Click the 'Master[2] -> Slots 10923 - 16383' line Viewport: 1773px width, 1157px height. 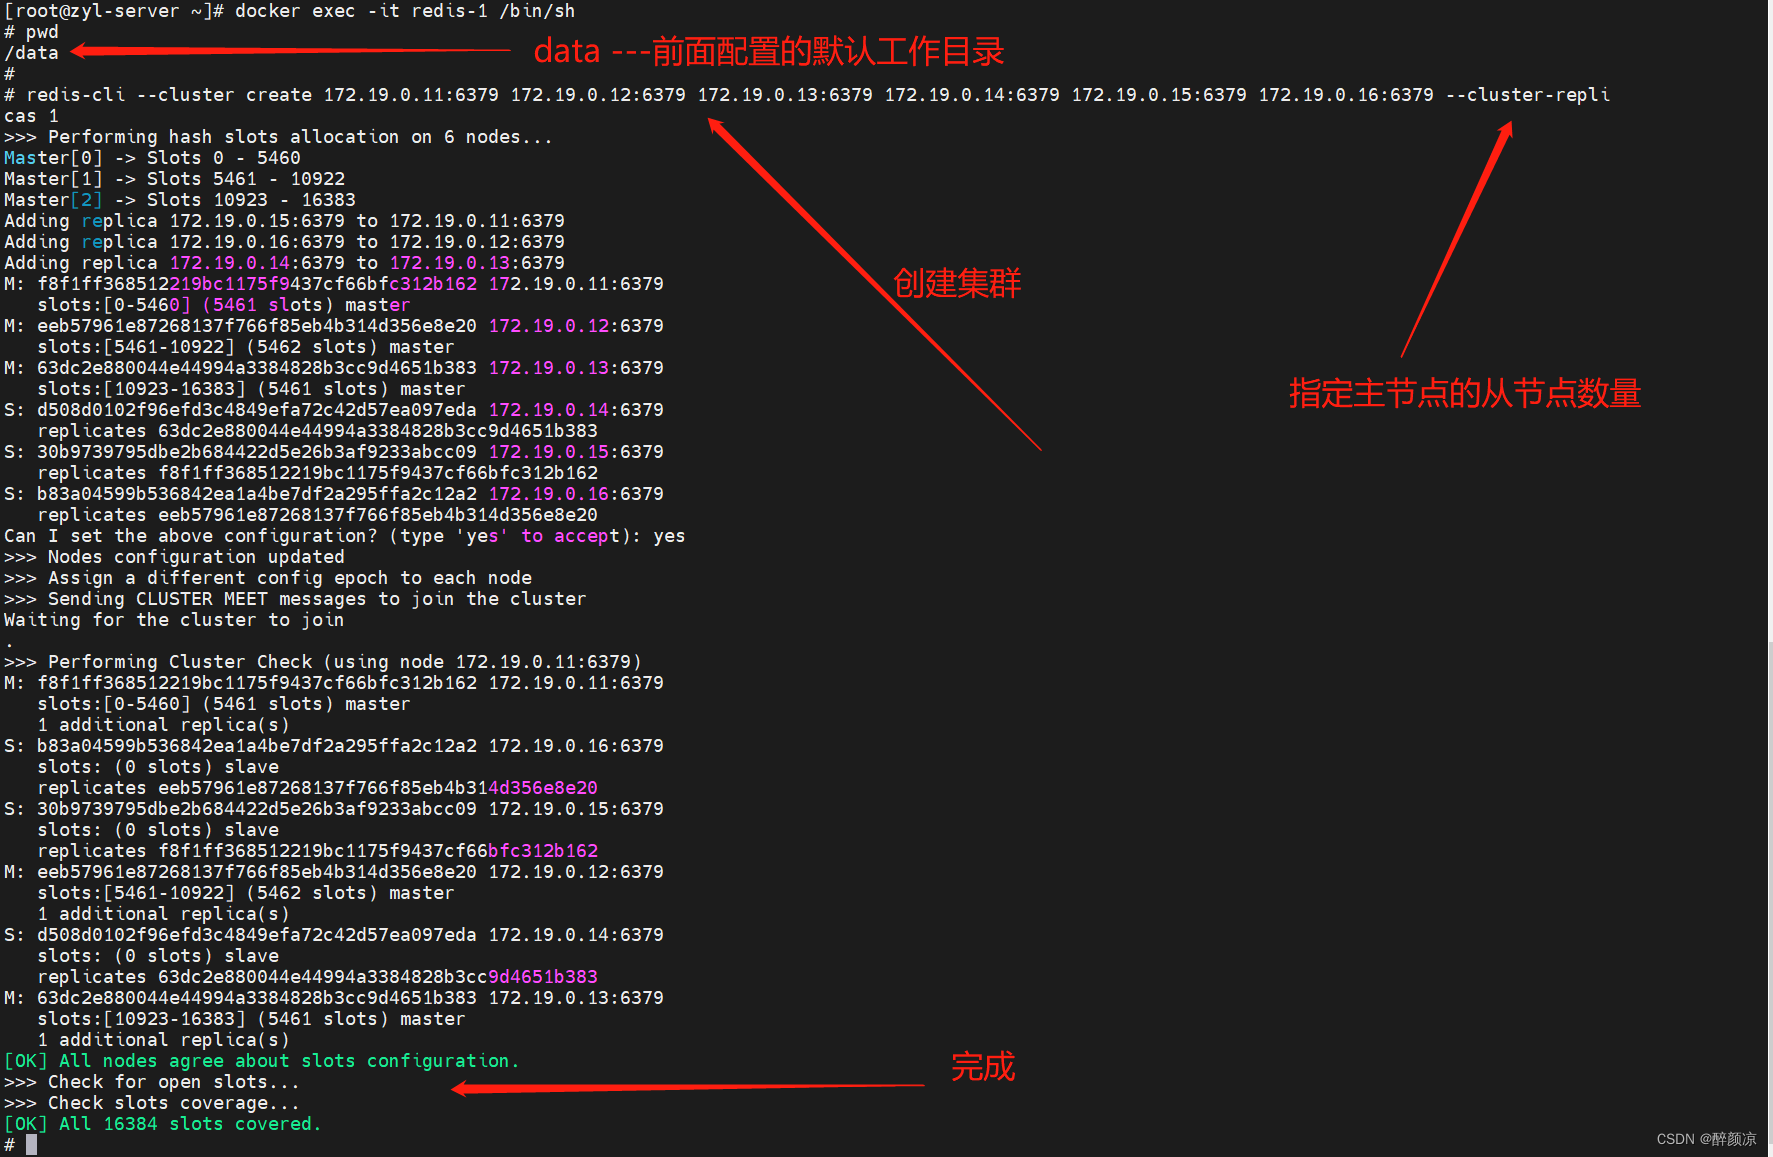click(x=180, y=200)
